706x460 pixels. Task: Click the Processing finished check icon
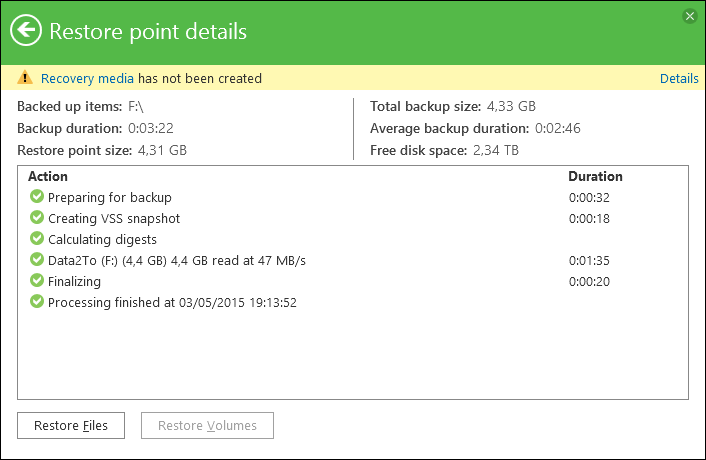[38, 302]
